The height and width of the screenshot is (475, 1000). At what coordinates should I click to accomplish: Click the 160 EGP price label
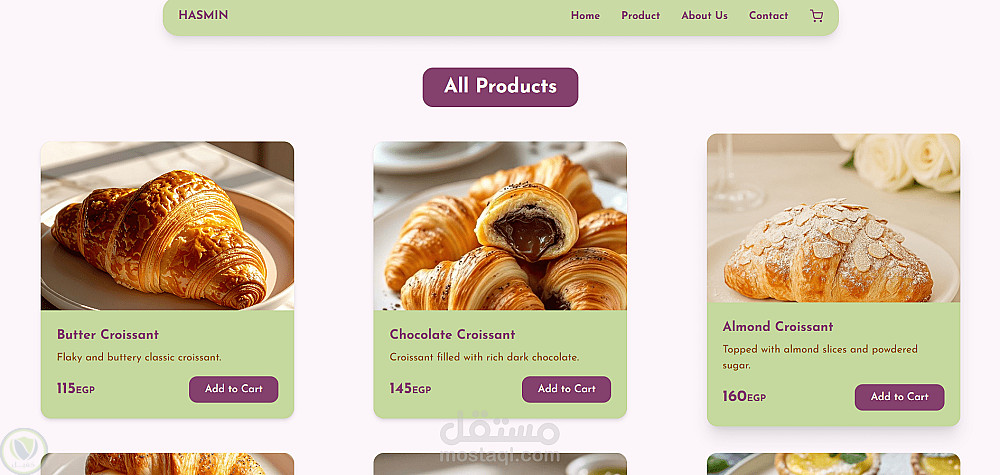coord(744,397)
